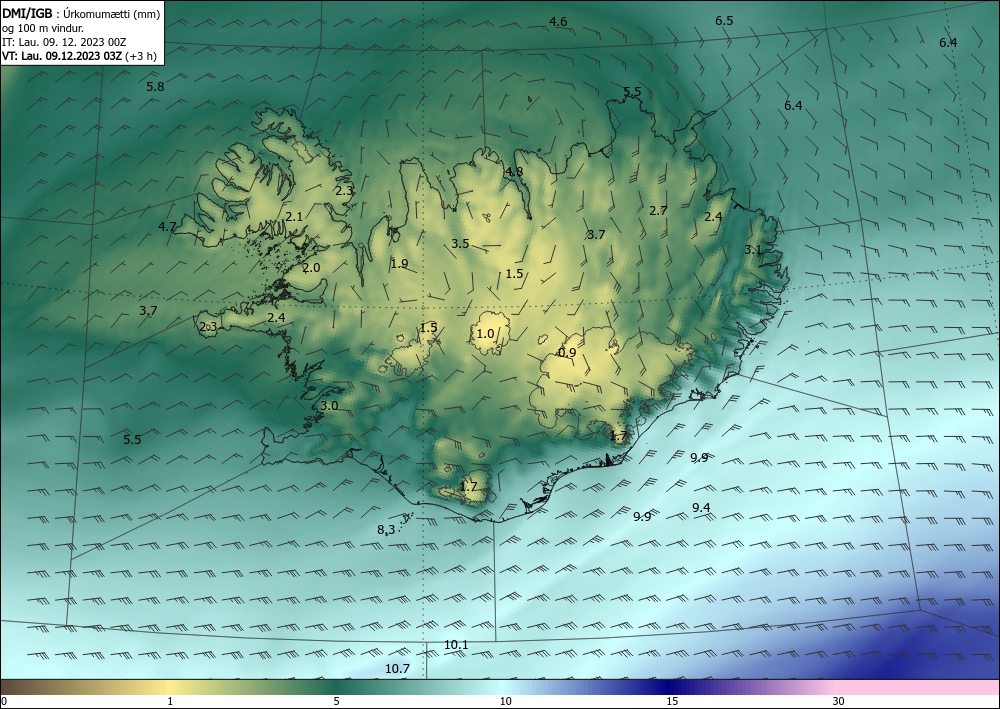This screenshot has height=709, width=1000.
Task: Click the 2.0 map value
Action: pyautogui.click(x=311, y=268)
